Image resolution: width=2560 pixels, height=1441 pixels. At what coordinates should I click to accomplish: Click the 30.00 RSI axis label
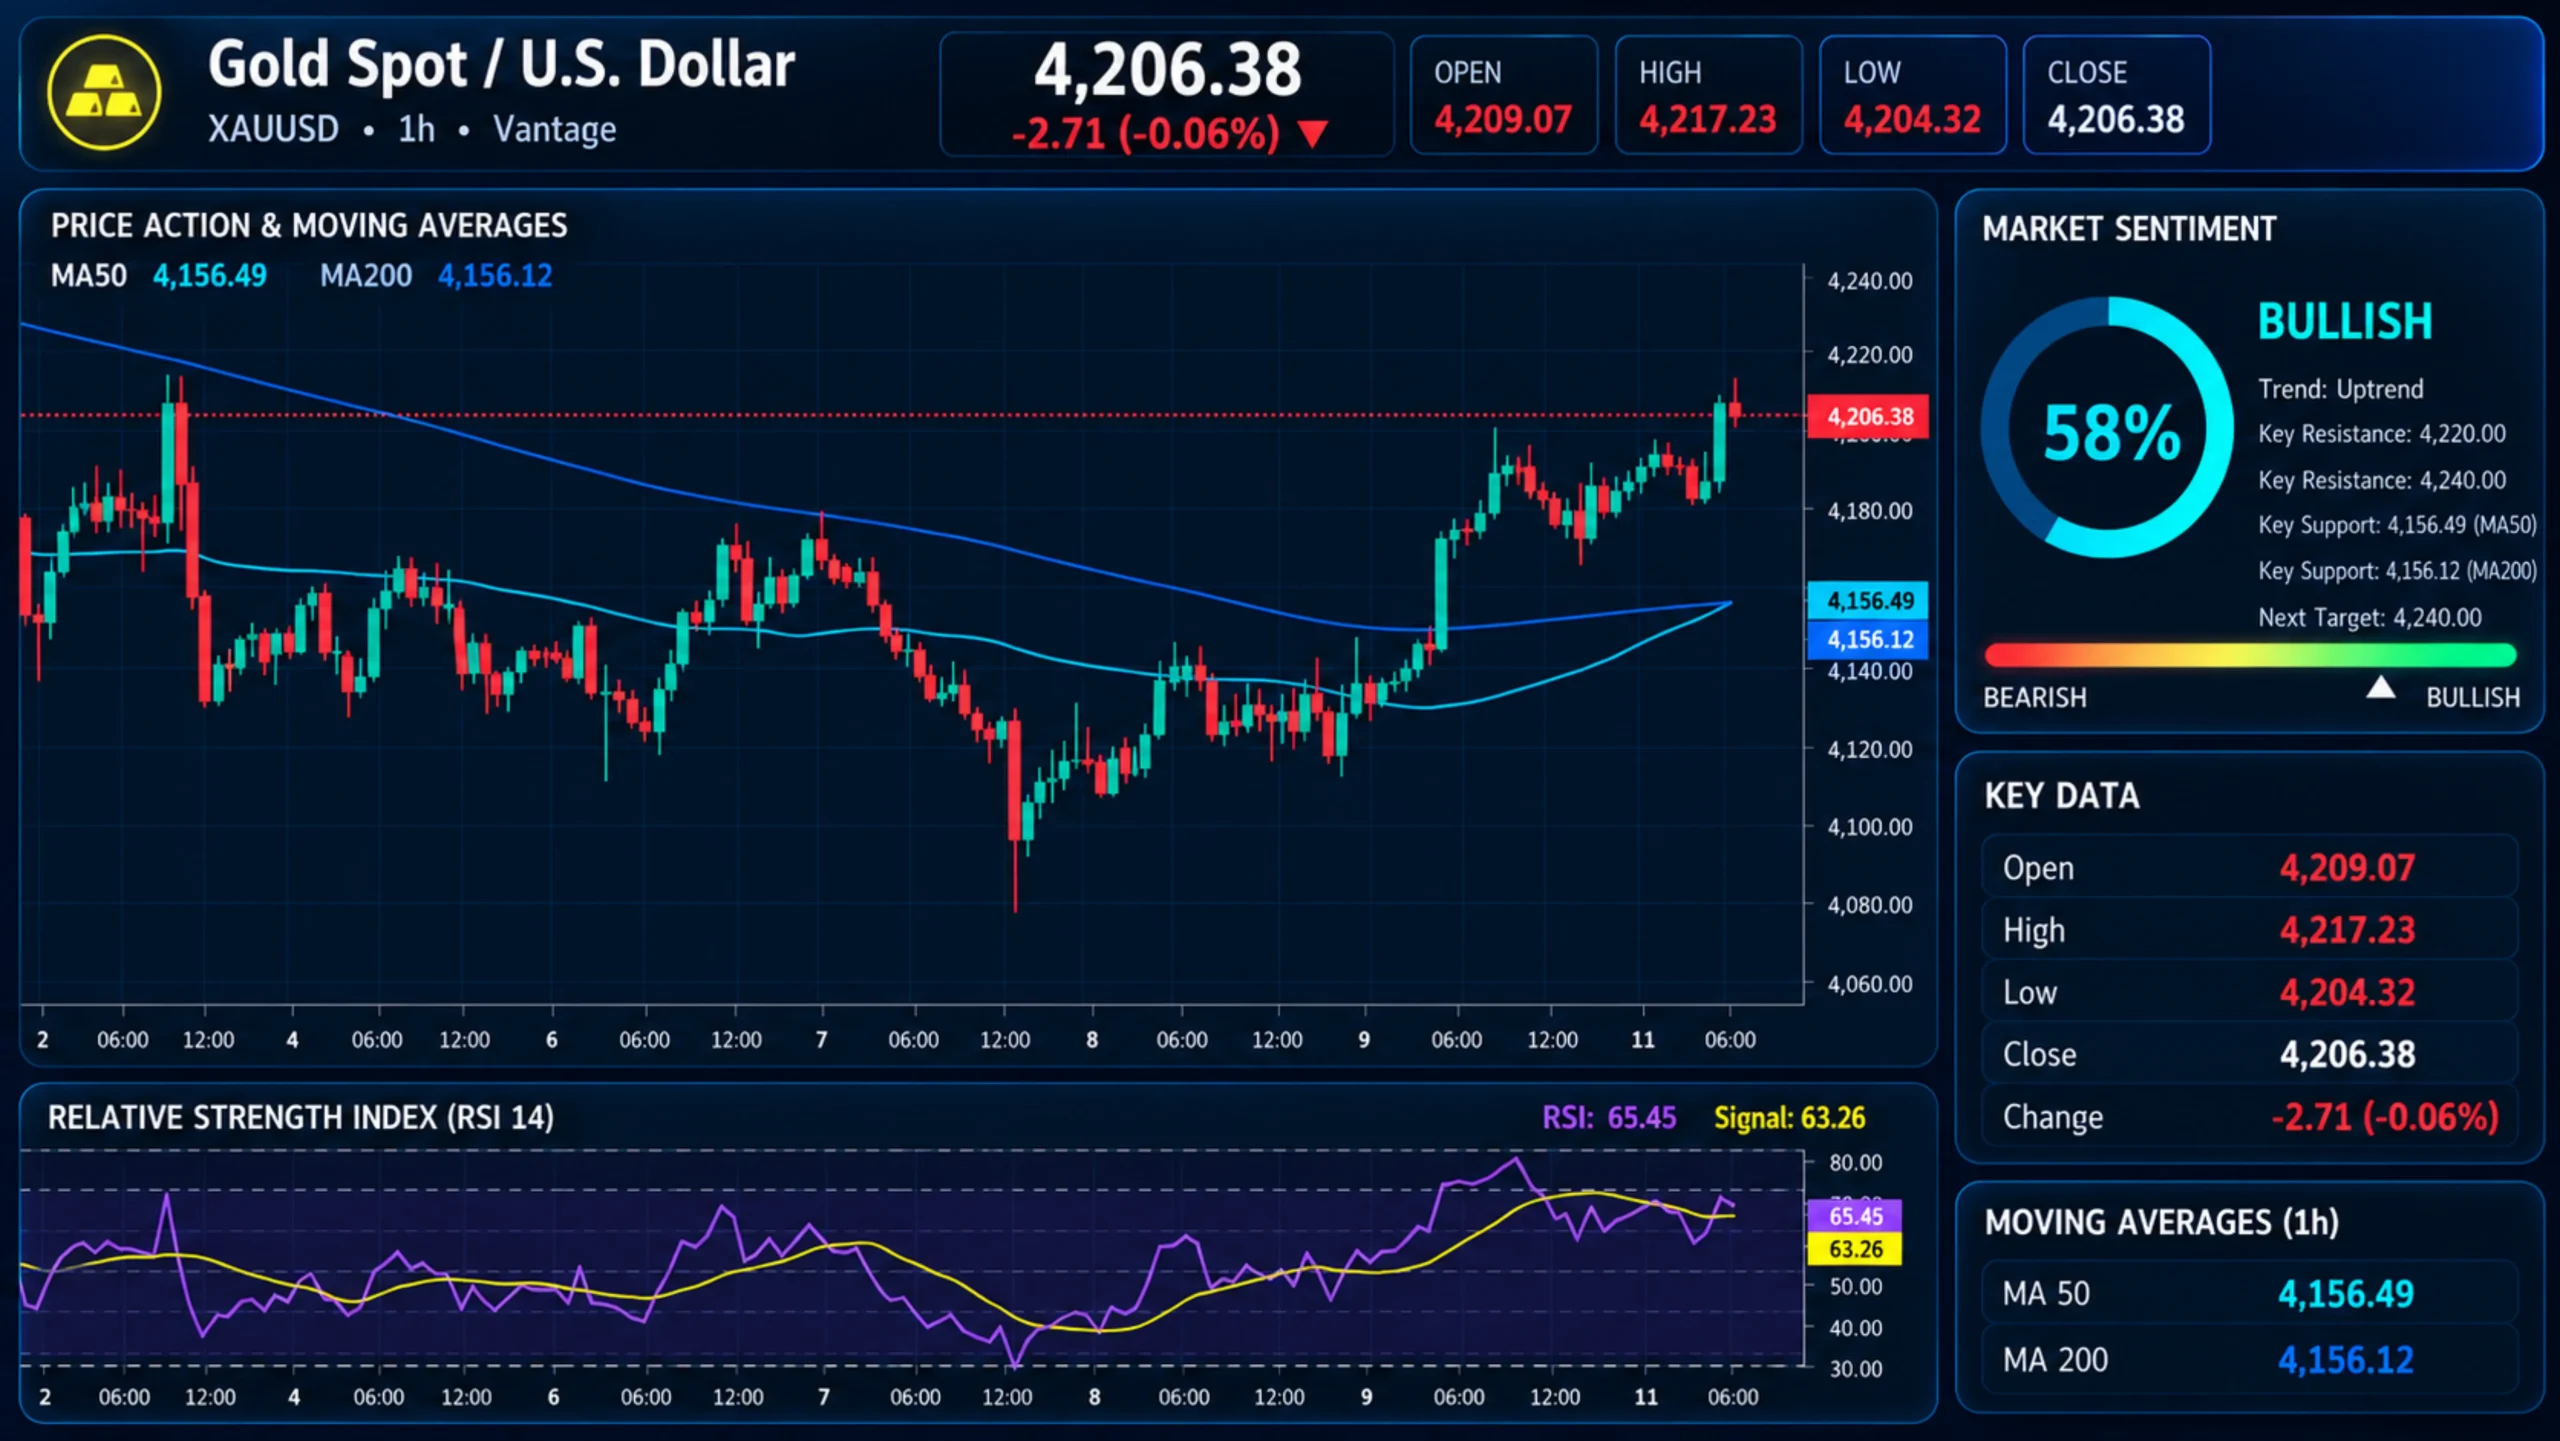pos(1855,1369)
